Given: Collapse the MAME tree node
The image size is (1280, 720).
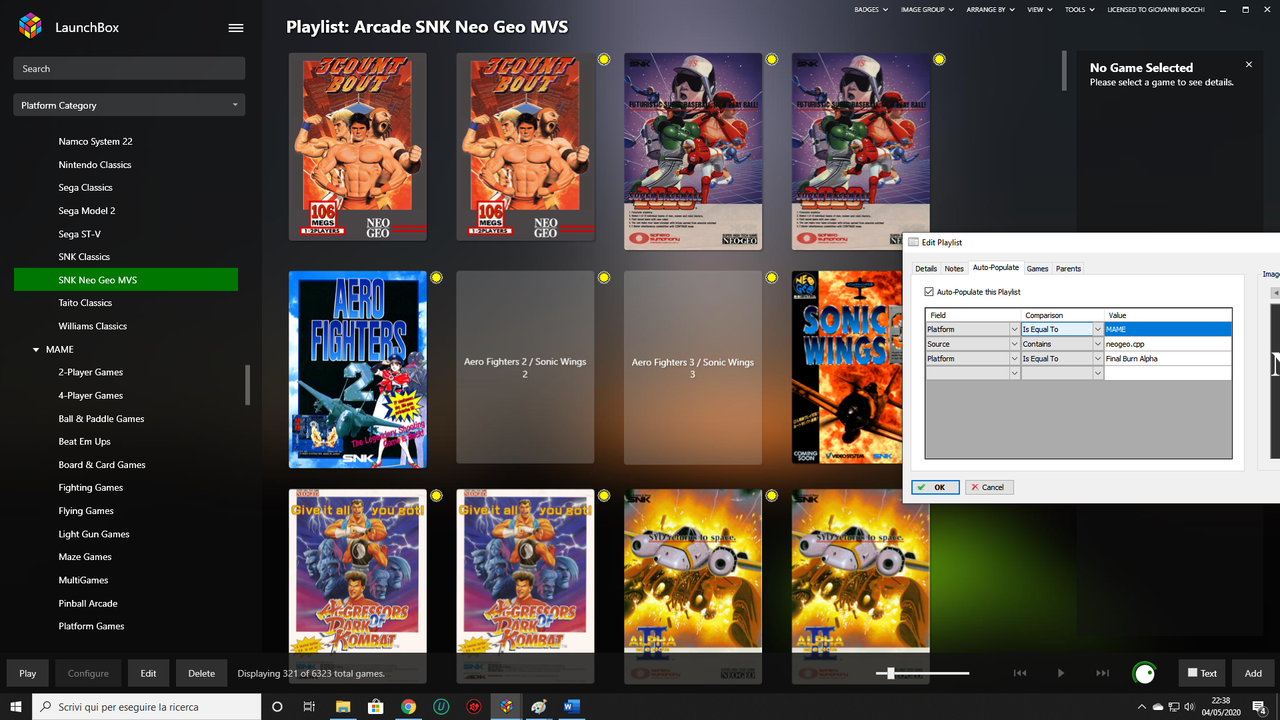Looking at the screenshot, I should coord(36,350).
